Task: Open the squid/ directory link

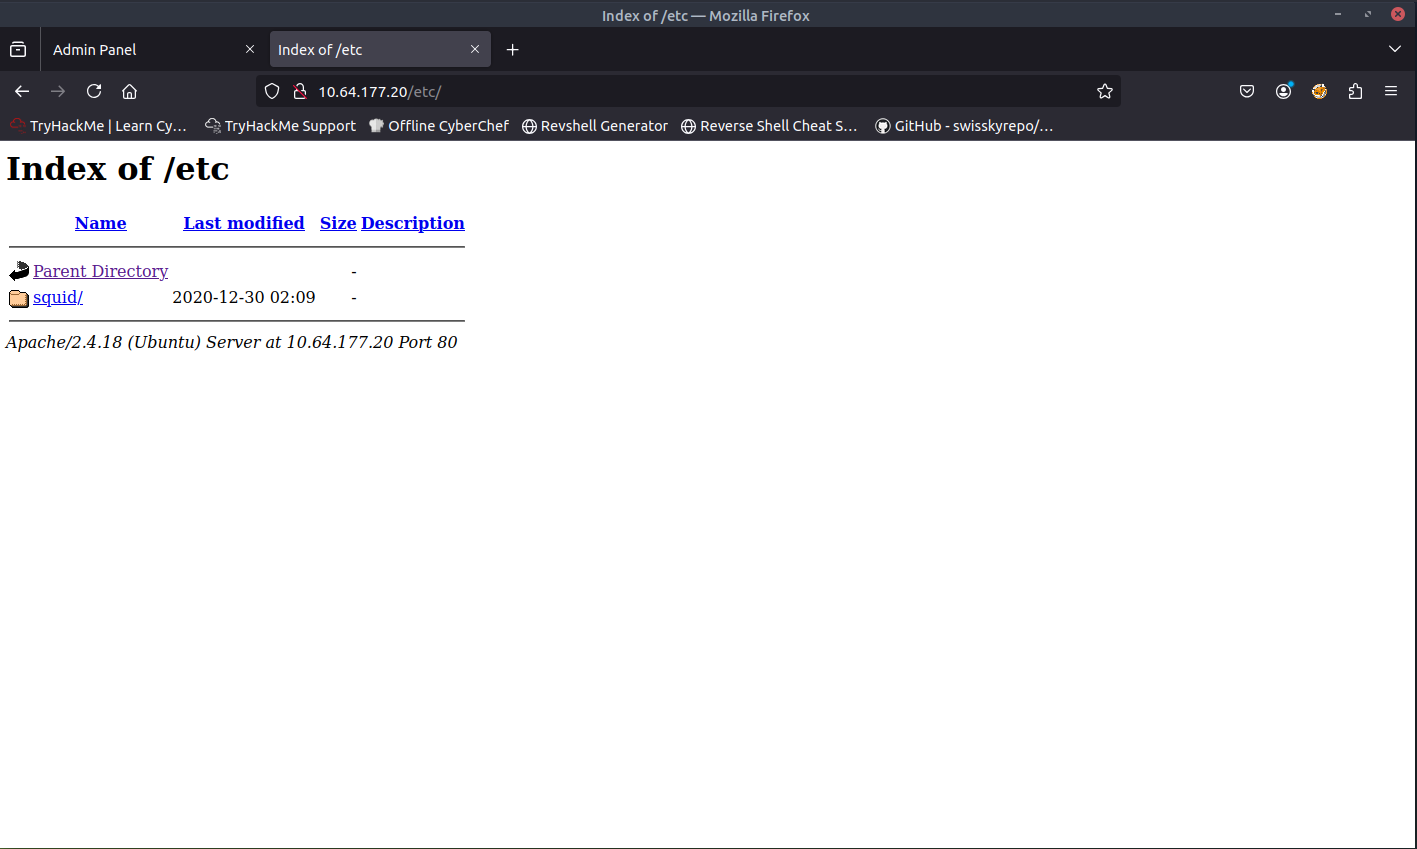Action: [x=58, y=297]
